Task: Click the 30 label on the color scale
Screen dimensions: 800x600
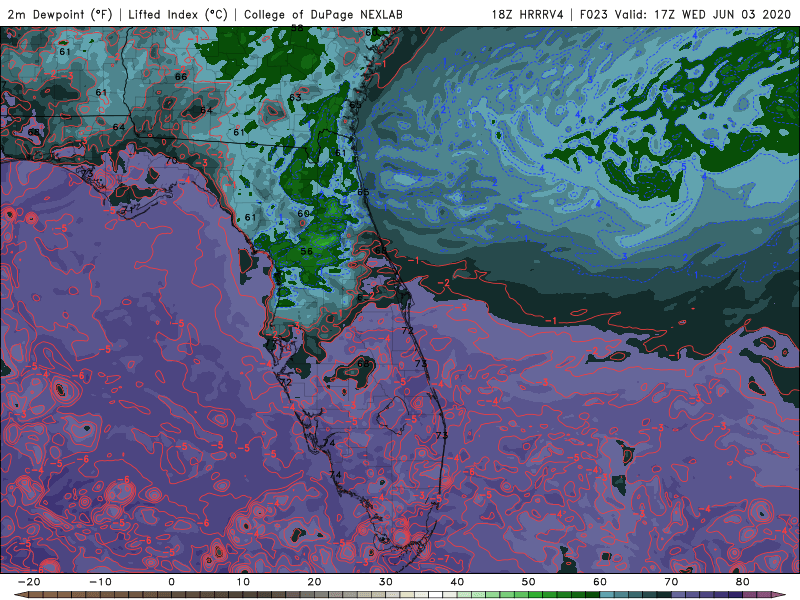Action: (386, 582)
